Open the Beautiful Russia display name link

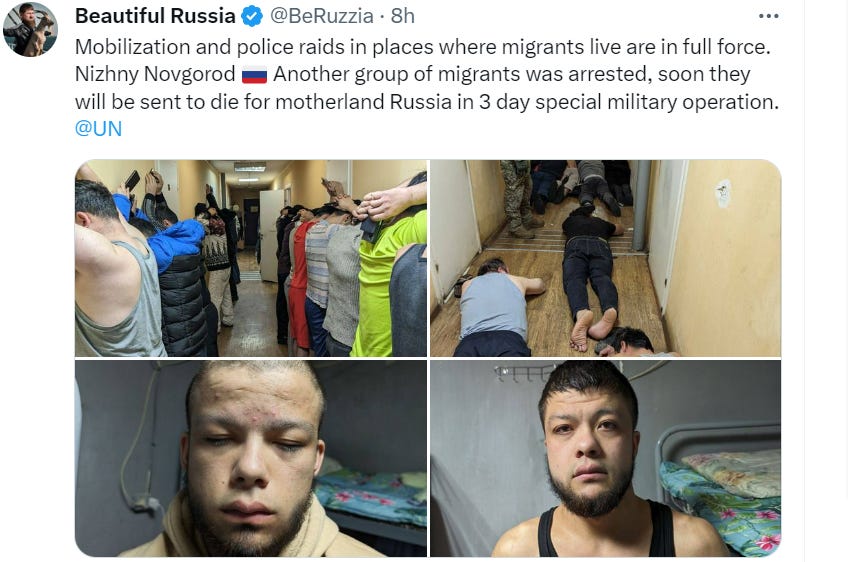click(155, 16)
